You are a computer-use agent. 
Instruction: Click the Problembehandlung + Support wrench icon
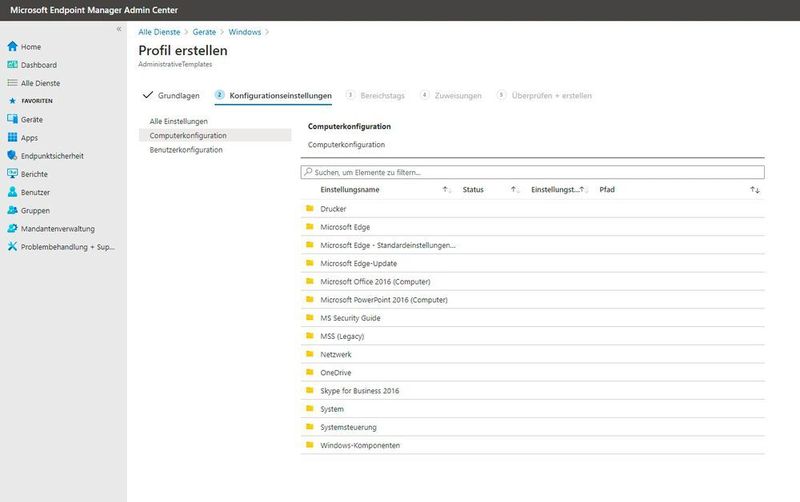point(12,246)
